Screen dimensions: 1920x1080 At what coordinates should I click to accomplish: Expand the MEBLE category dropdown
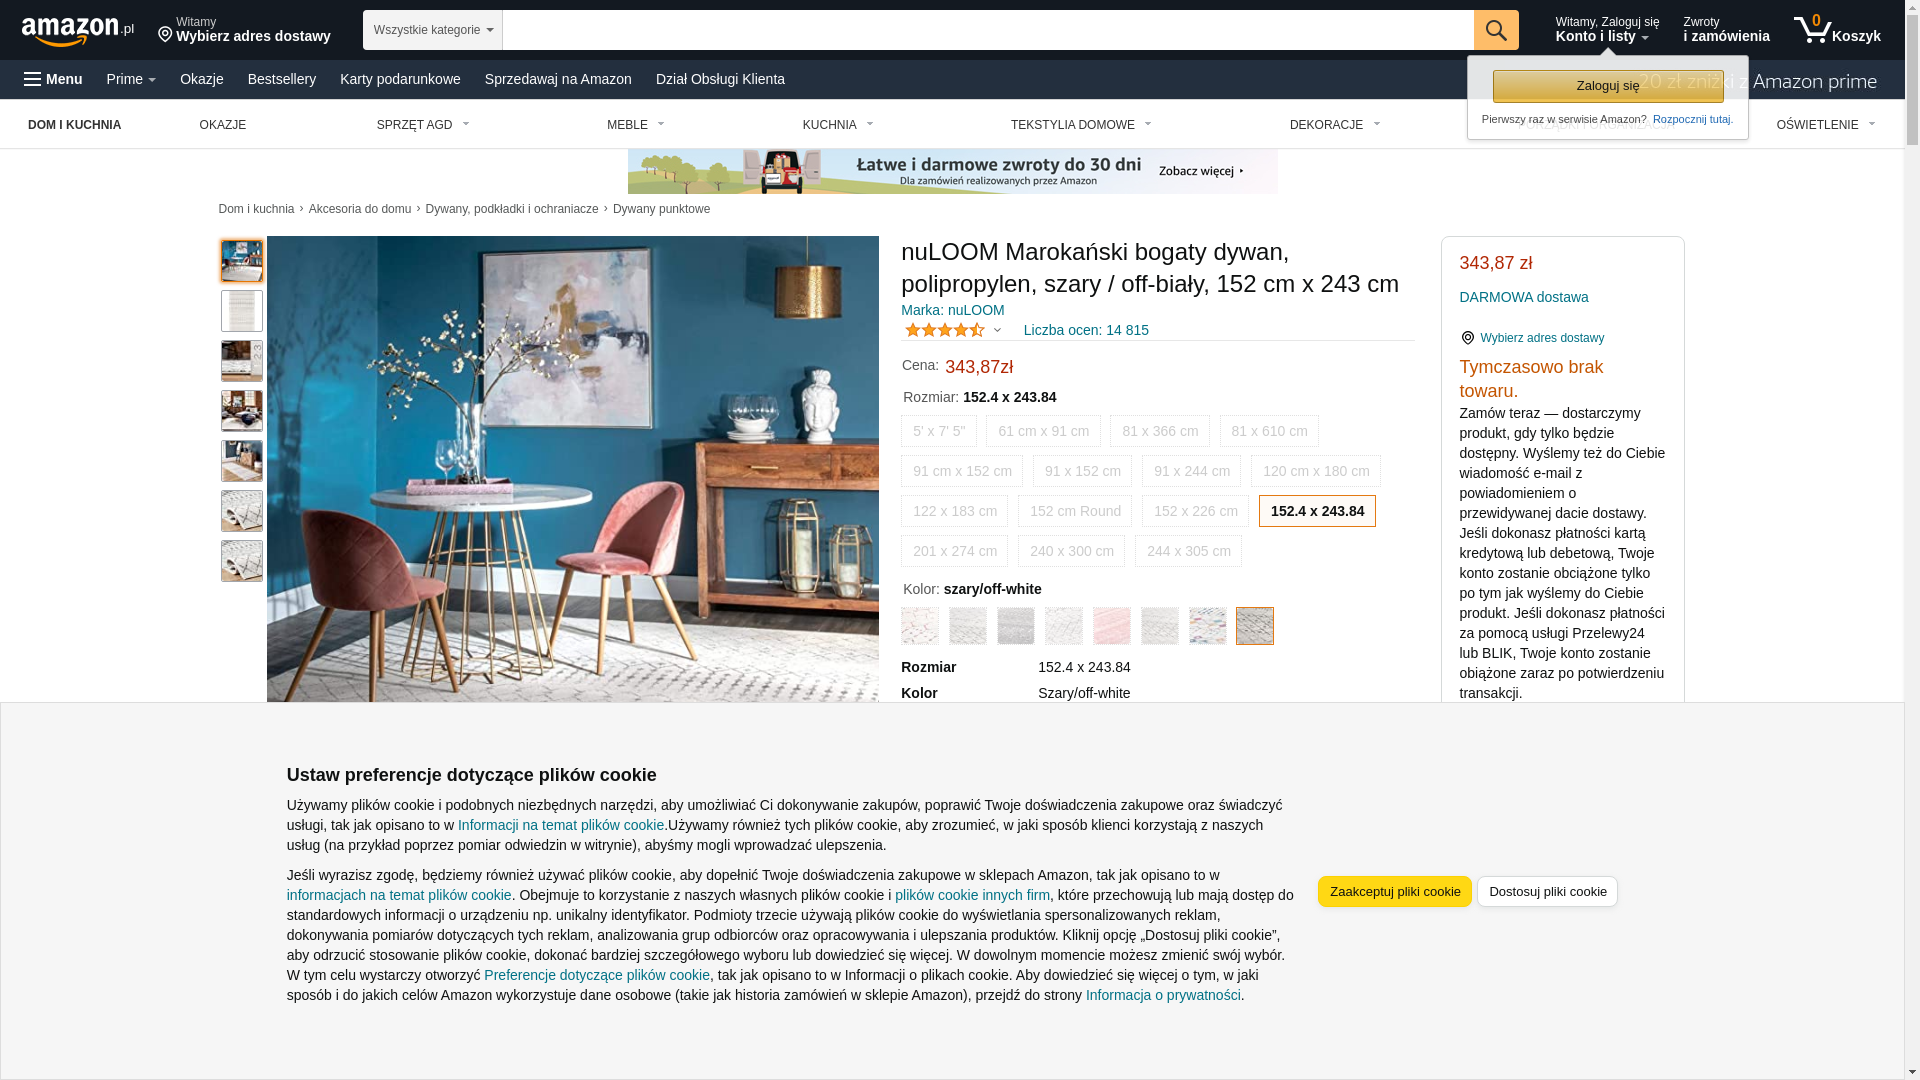tap(636, 125)
